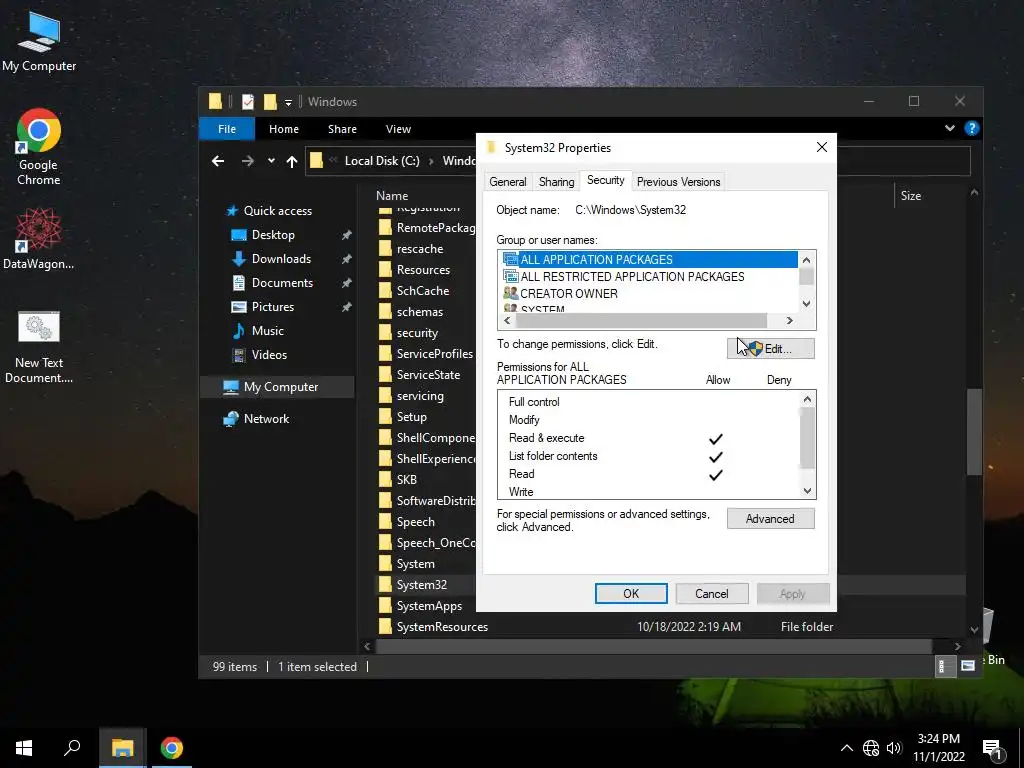Image resolution: width=1024 pixels, height=768 pixels.
Task: Launch Google Chrome from desktop shortcut
Action: [39, 147]
